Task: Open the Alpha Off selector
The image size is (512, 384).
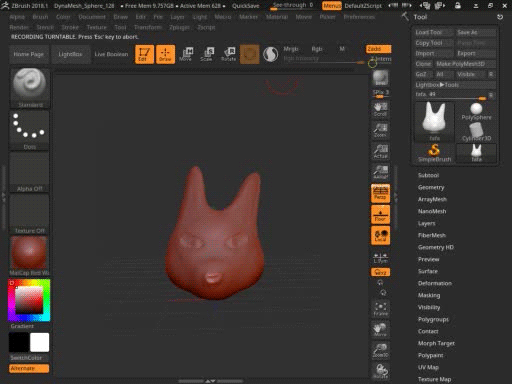Action: click(30, 172)
